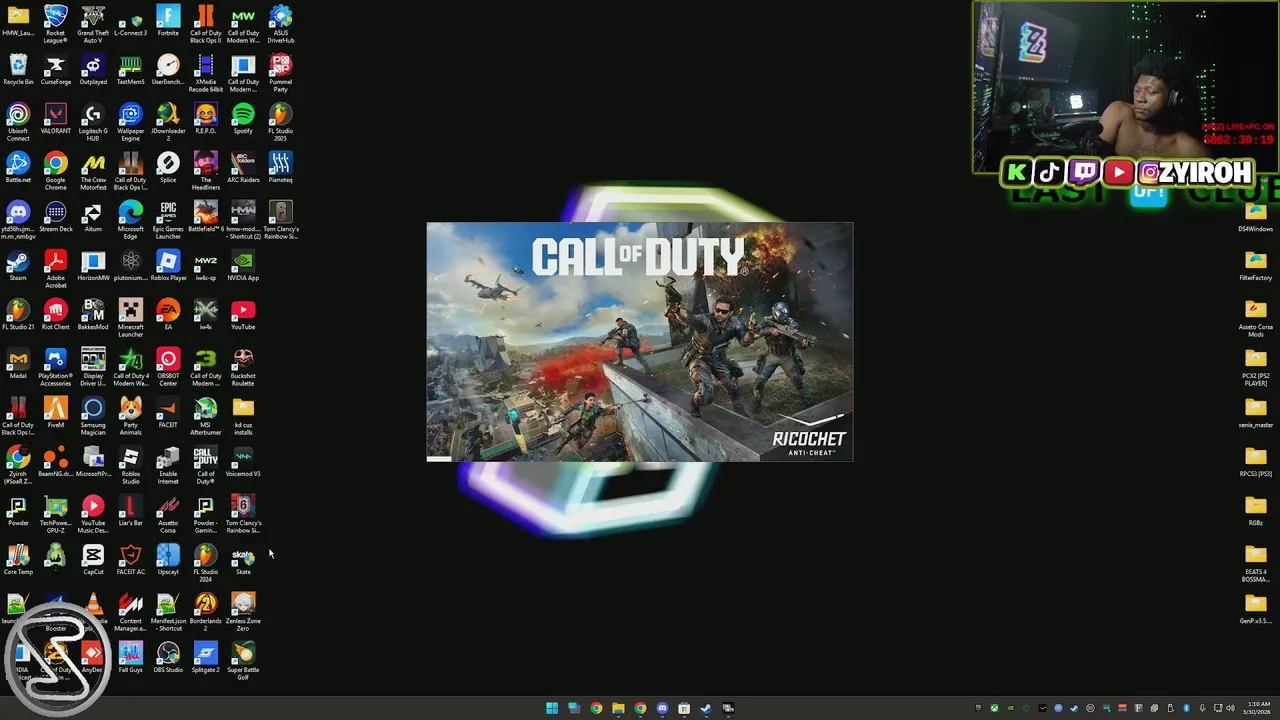1280x720 pixels.
Task: Launch the Medal shortcut
Action: pos(18,364)
